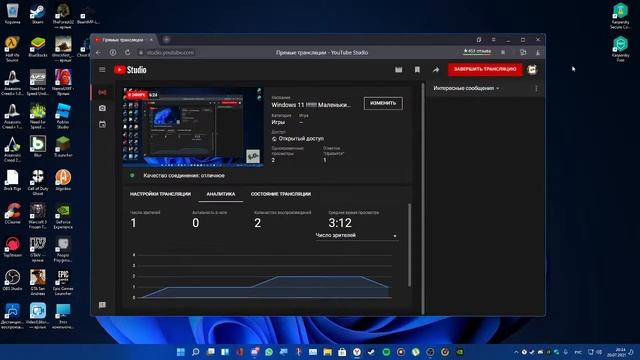The height and width of the screenshot is (360, 640).
Task: Reload the page with browser refresh icon
Action: click(x=127, y=53)
